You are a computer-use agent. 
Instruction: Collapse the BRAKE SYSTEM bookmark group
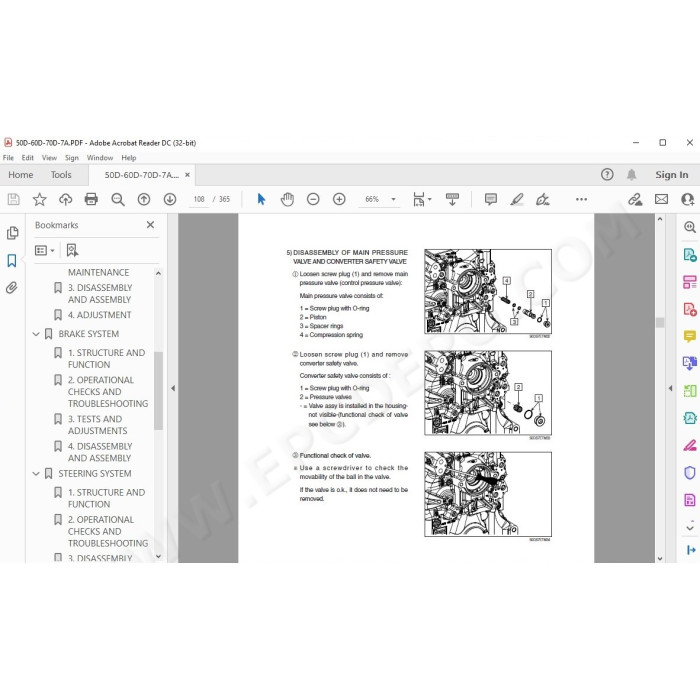point(36,334)
